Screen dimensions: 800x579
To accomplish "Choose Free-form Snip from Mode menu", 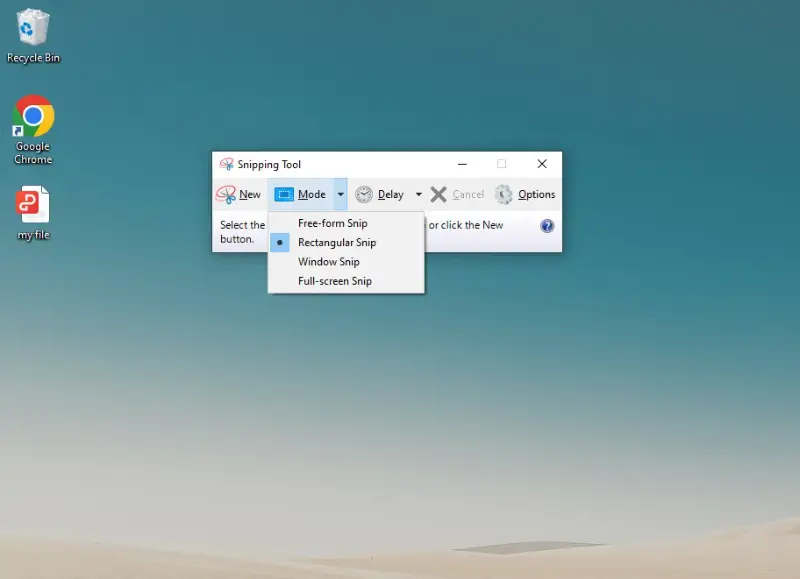I will pyautogui.click(x=333, y=224).
